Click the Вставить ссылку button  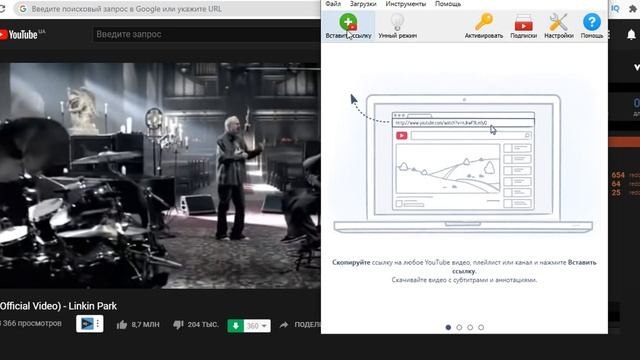(348, 25)
